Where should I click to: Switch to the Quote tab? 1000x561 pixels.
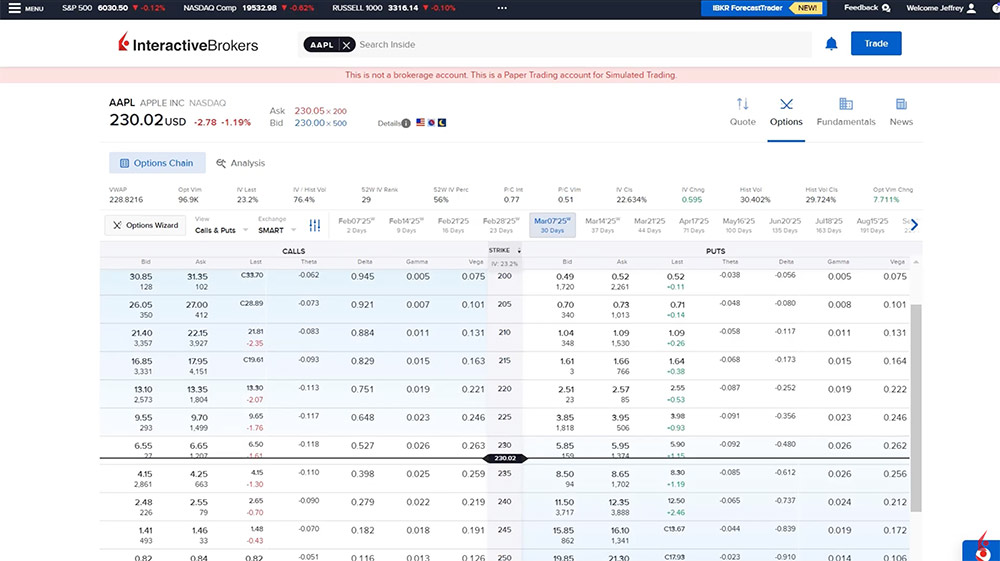pos(742,112)
